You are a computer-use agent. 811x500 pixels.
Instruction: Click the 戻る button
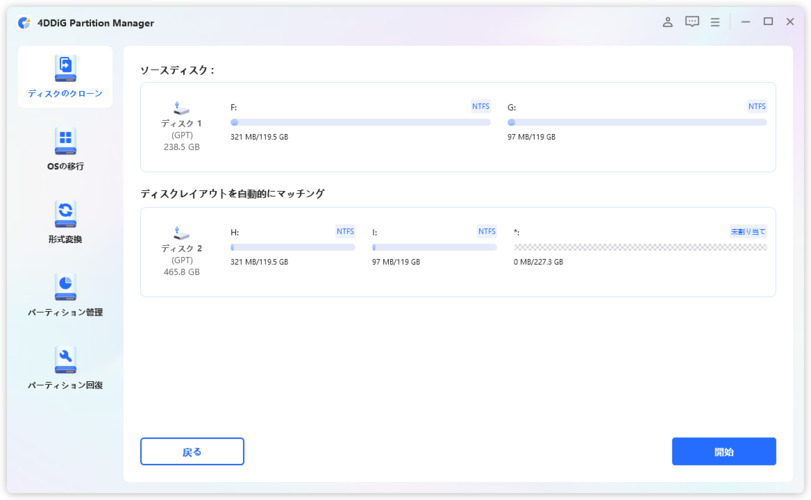pos(192,451)
